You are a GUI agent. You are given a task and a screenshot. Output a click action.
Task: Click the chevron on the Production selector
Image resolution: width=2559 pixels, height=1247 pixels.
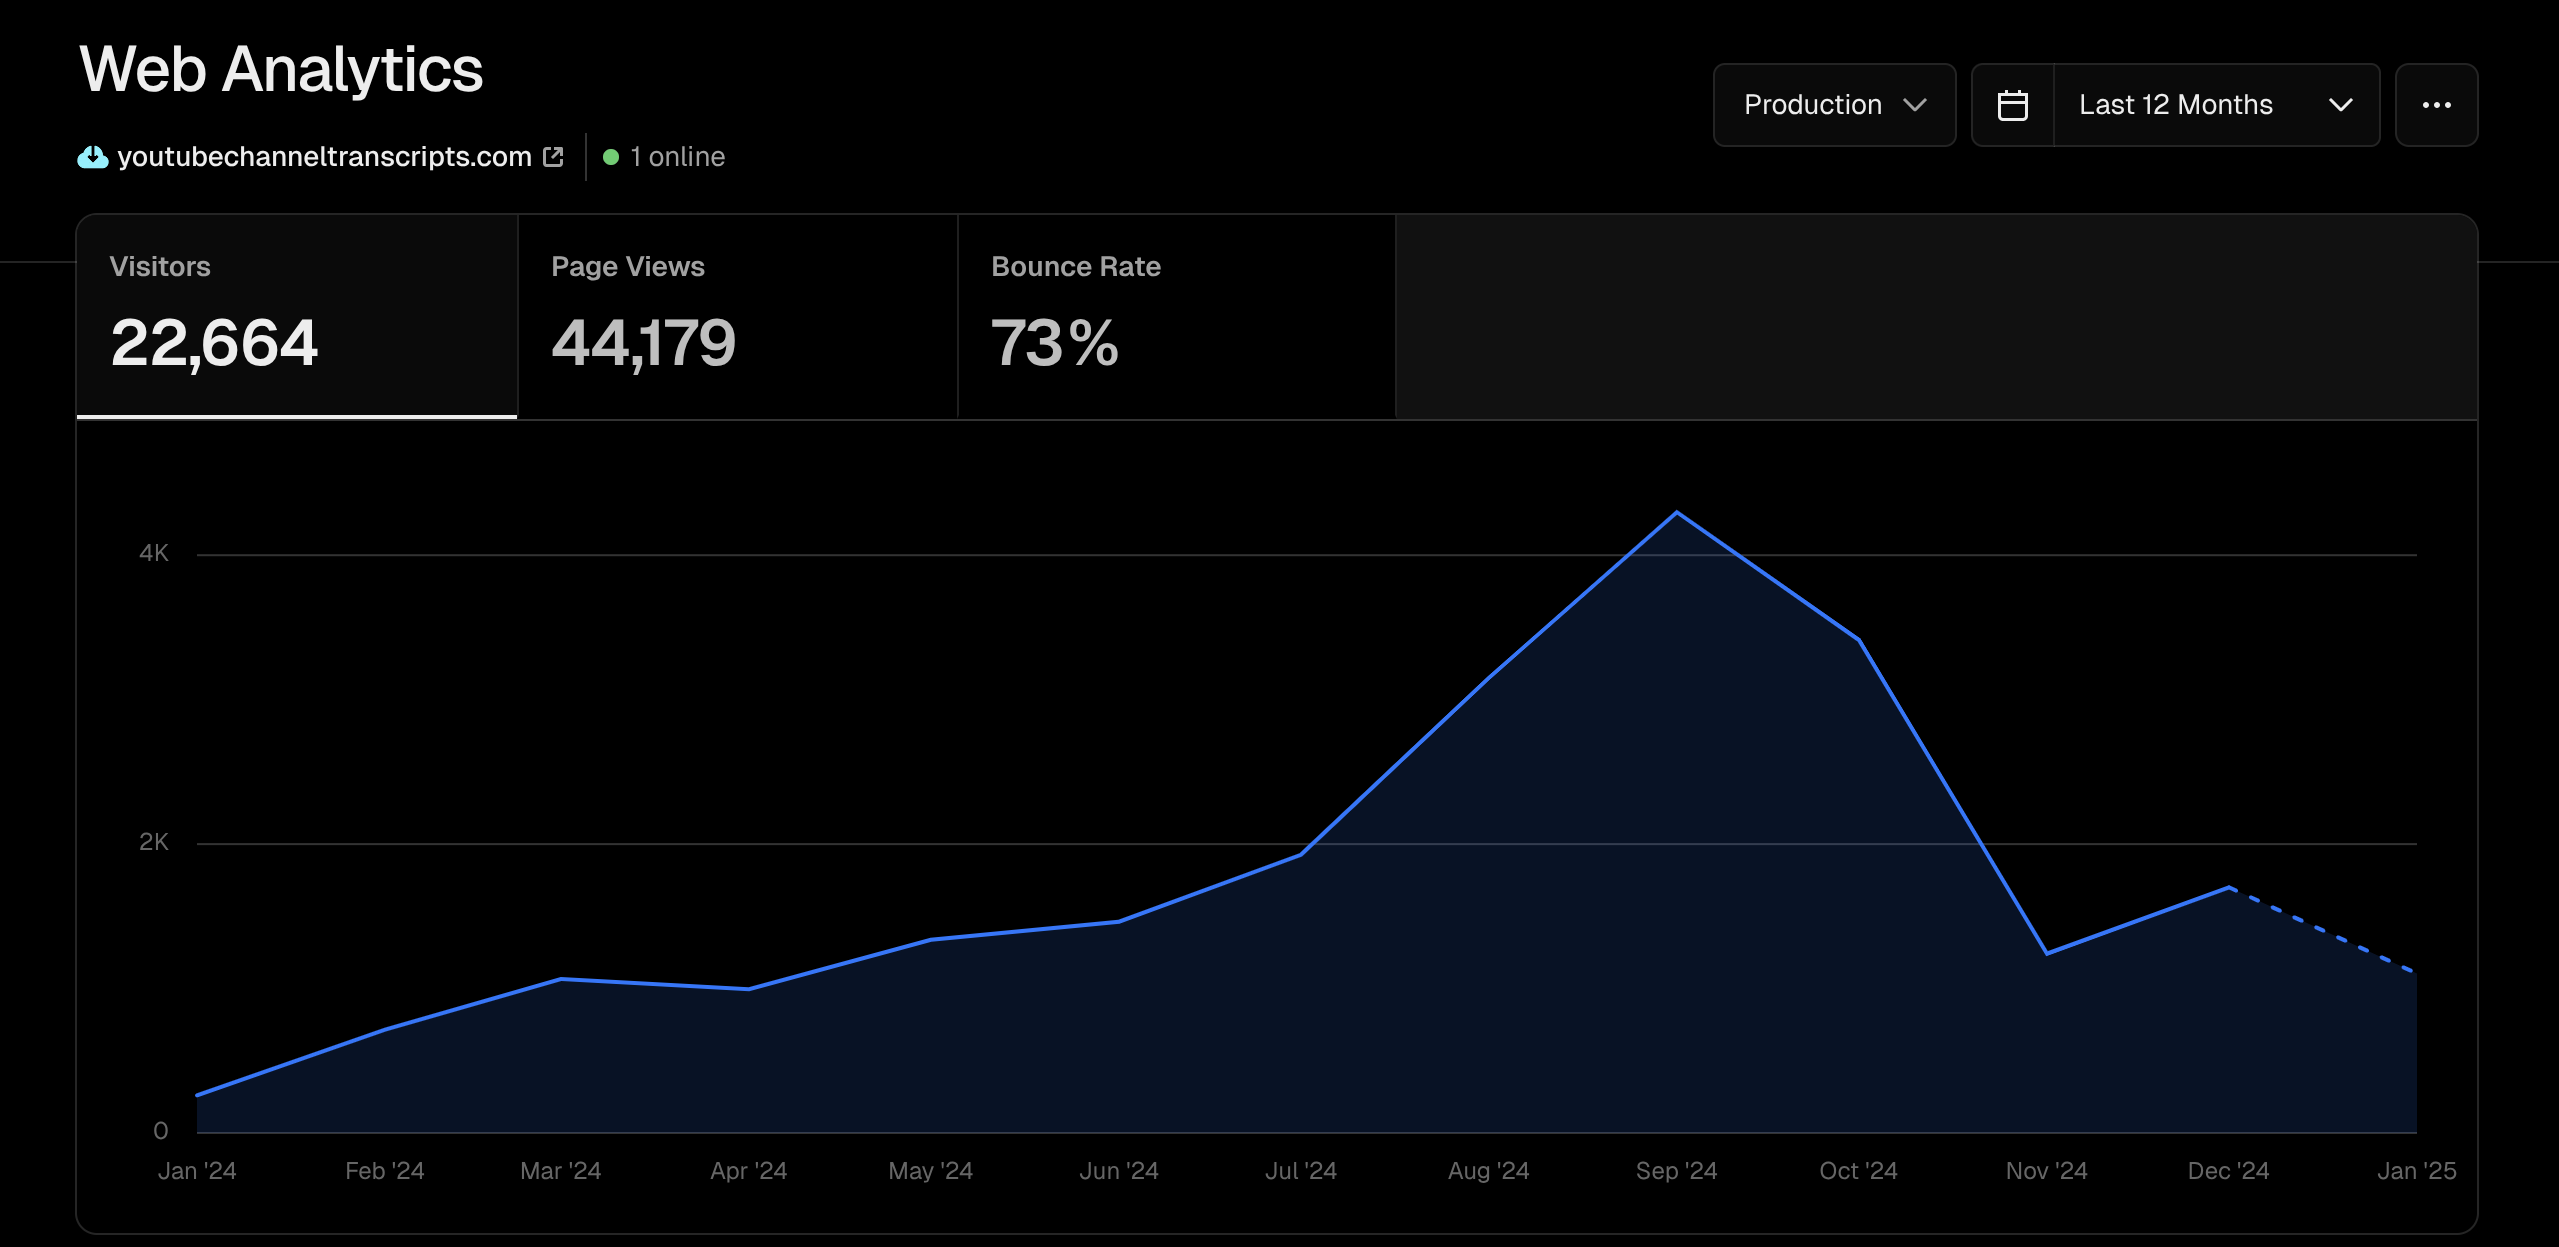tap(1914, 104)
